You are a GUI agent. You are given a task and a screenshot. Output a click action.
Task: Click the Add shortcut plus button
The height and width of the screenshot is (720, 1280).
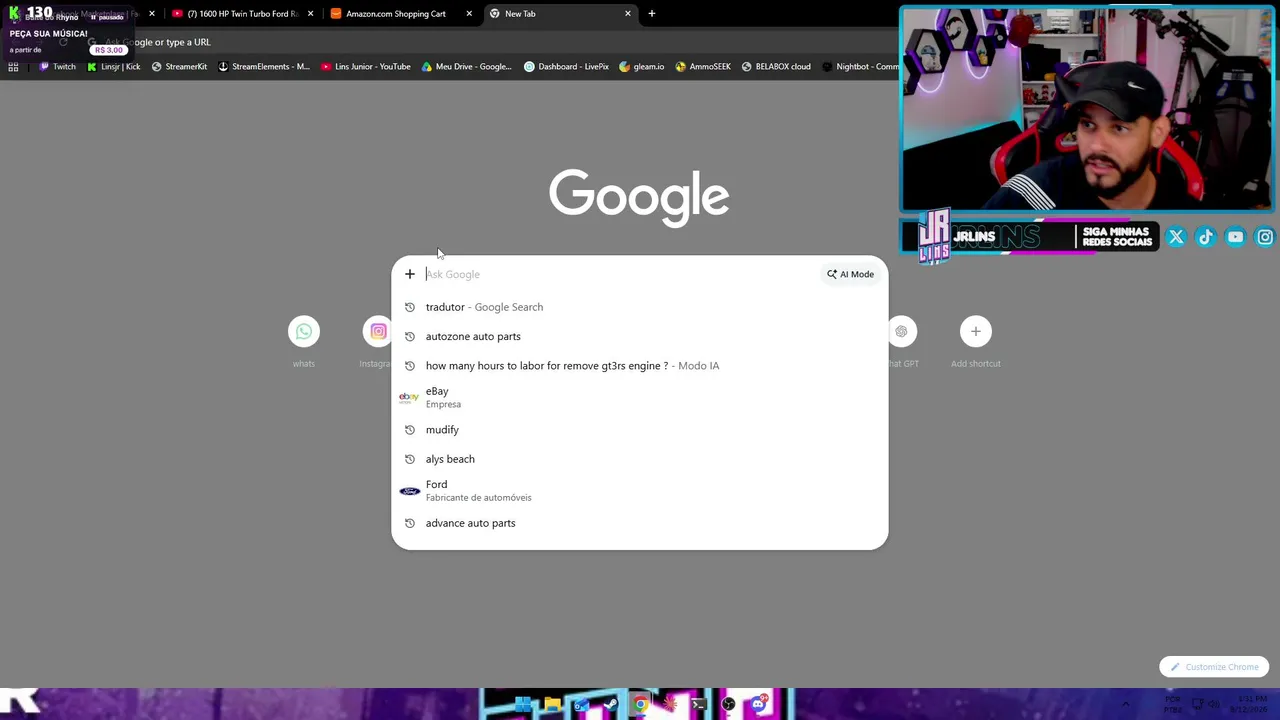[975, 331]
